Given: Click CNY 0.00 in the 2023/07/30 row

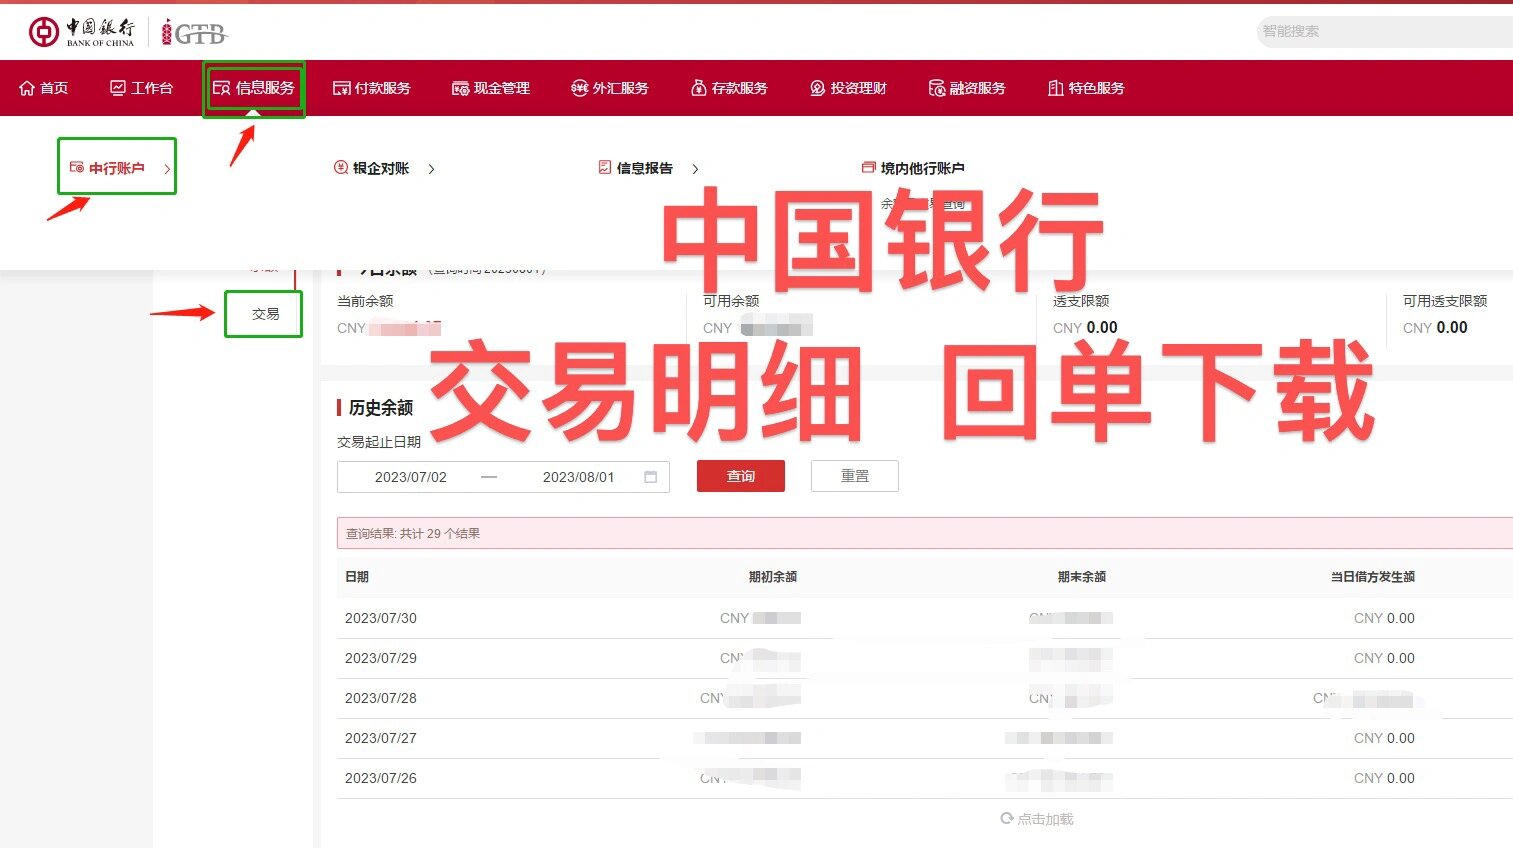Looking at the screenshot, I should click(1384, 618).
